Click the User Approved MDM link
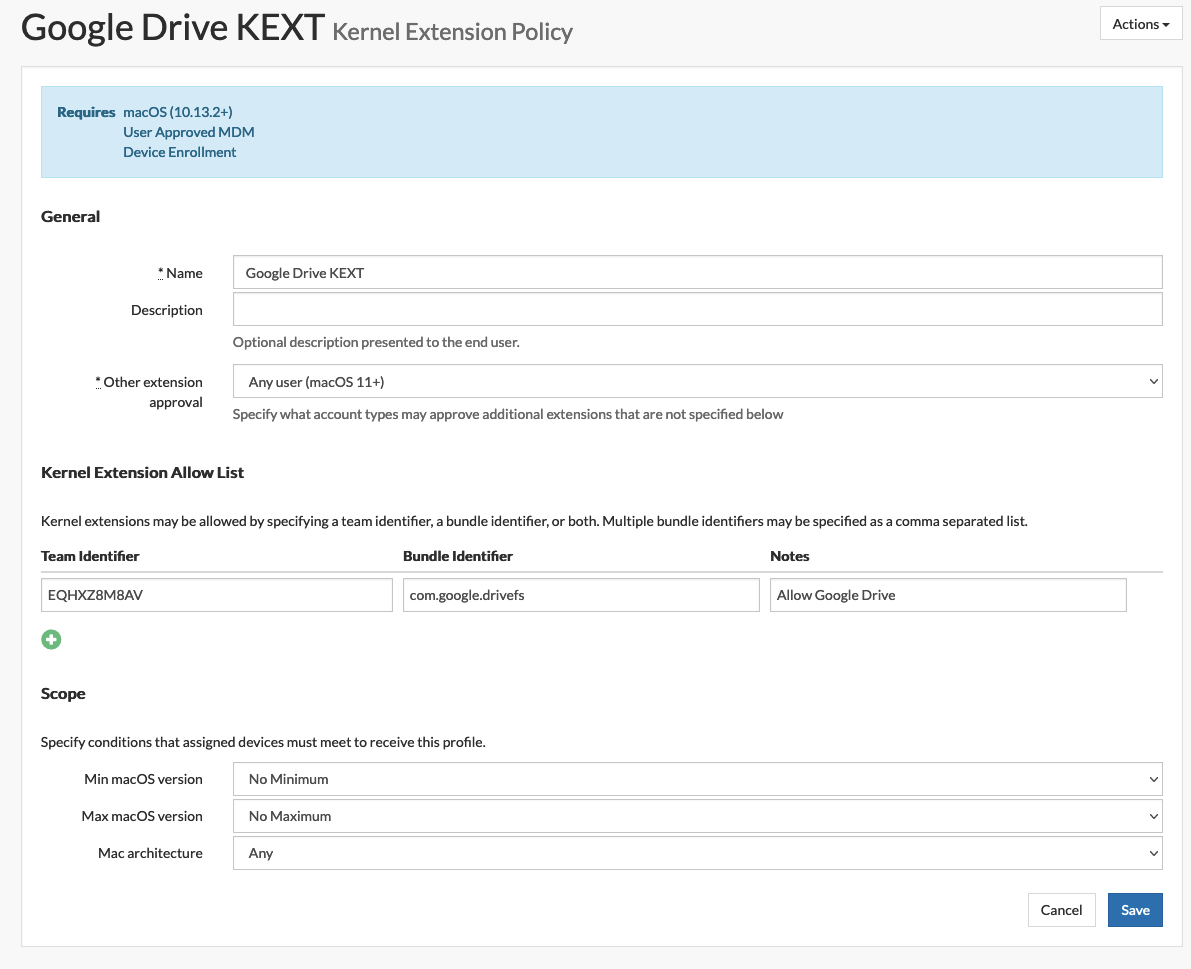This screenshot has height=969, width=1191. click(188, 132)
